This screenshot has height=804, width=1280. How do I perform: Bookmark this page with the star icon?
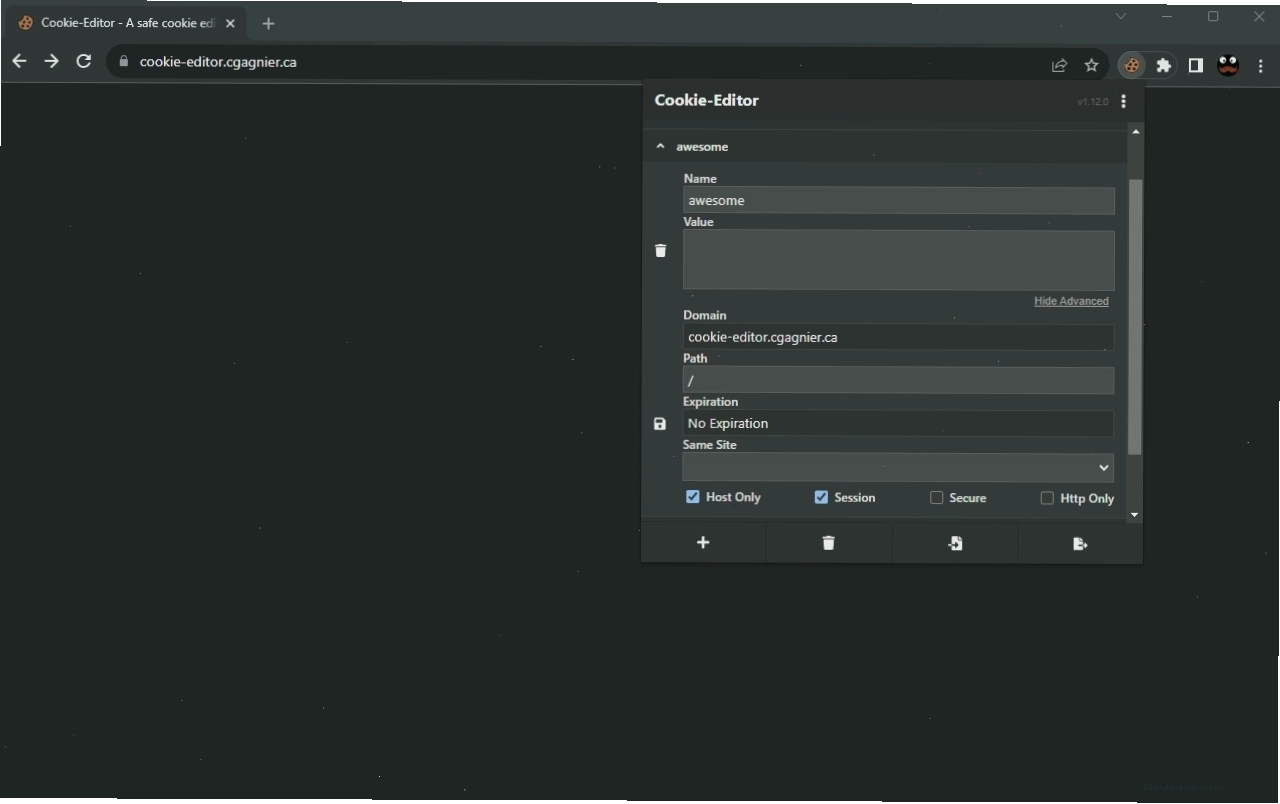(1091, 65)
